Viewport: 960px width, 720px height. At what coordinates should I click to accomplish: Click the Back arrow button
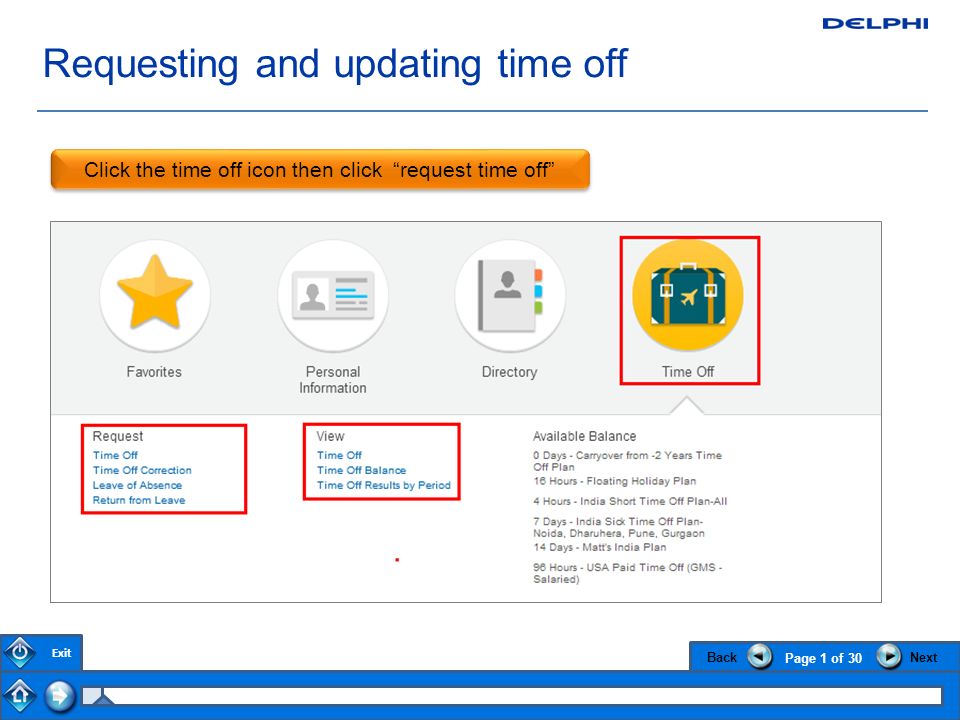point(760,657)
